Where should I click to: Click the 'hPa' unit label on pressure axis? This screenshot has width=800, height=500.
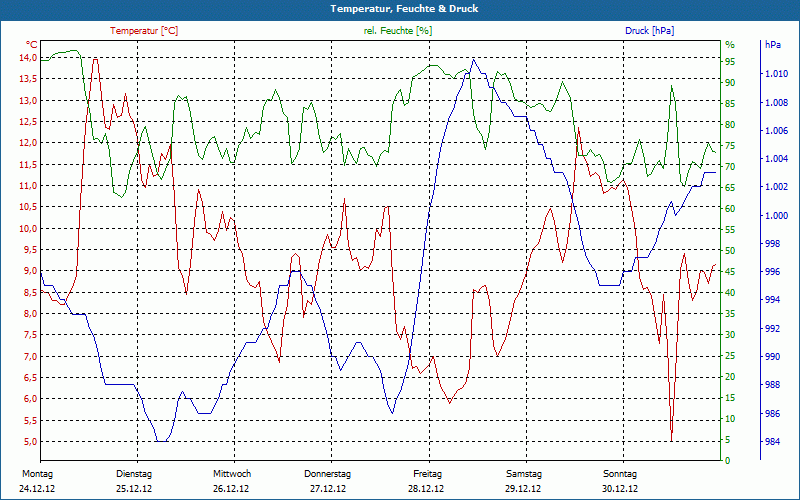(x=772, y=45)
